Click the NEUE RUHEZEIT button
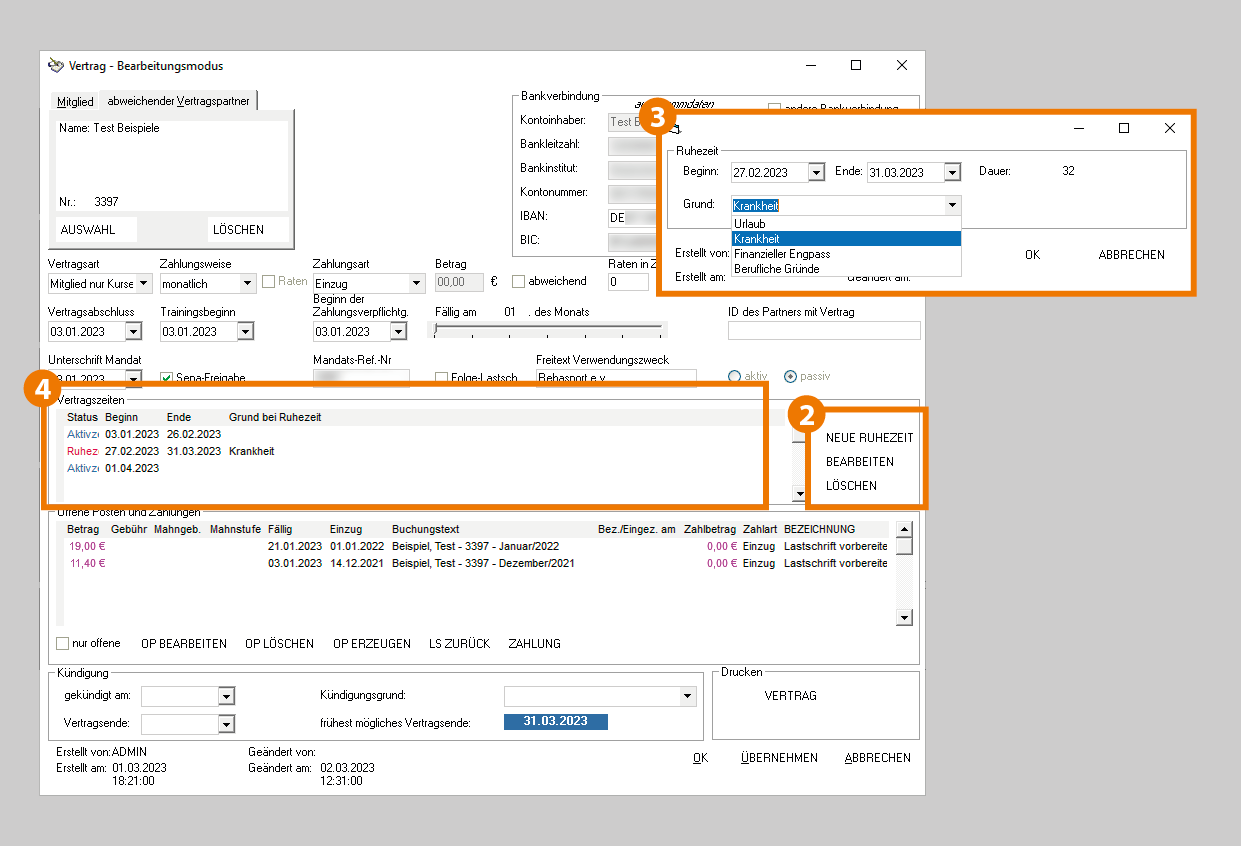The image size is (1241, 846). point(869,438)
